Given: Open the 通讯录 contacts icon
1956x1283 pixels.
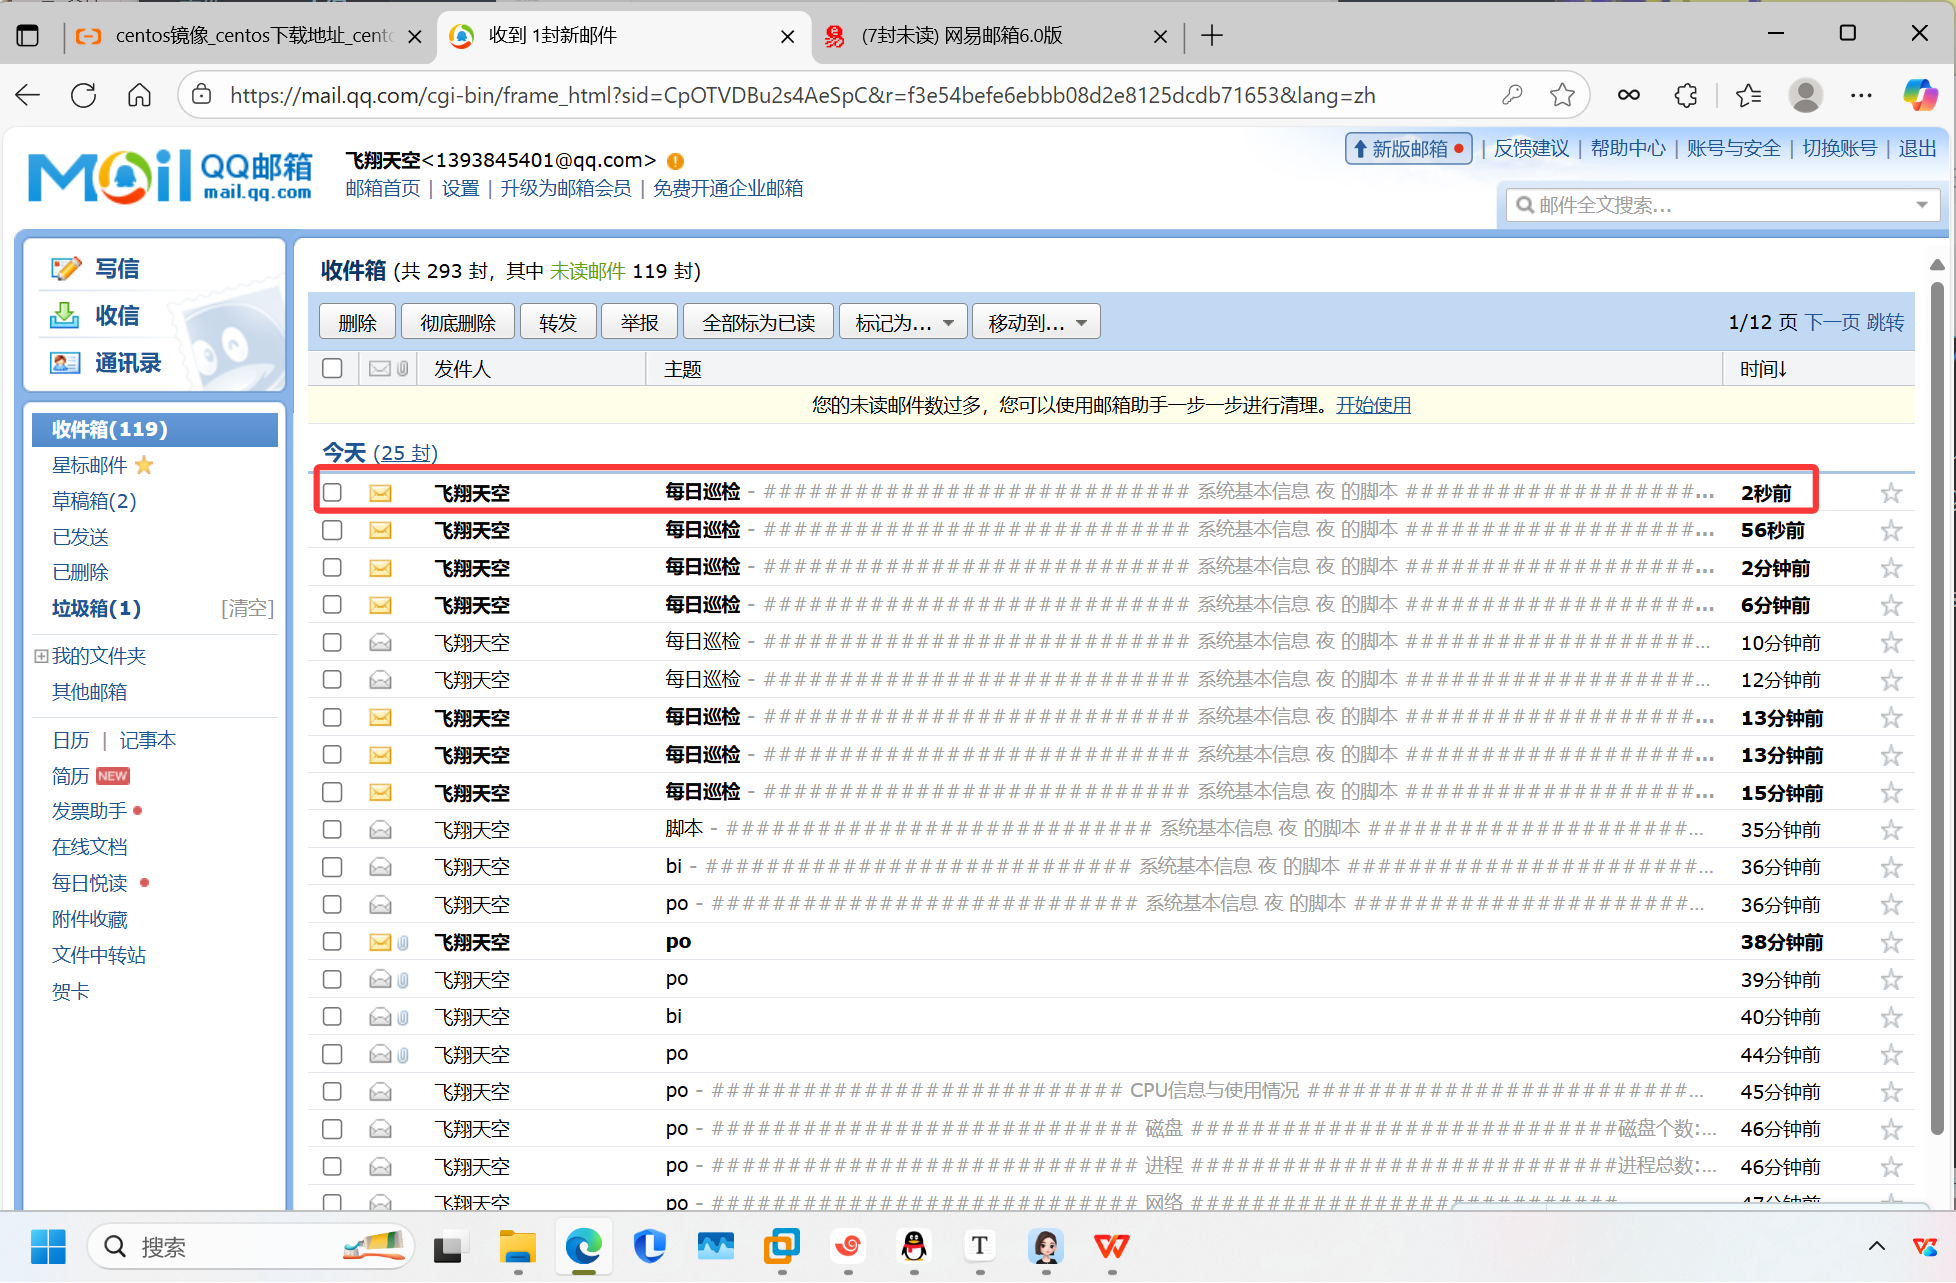Looking at the screenshot, I should point(65,363).
